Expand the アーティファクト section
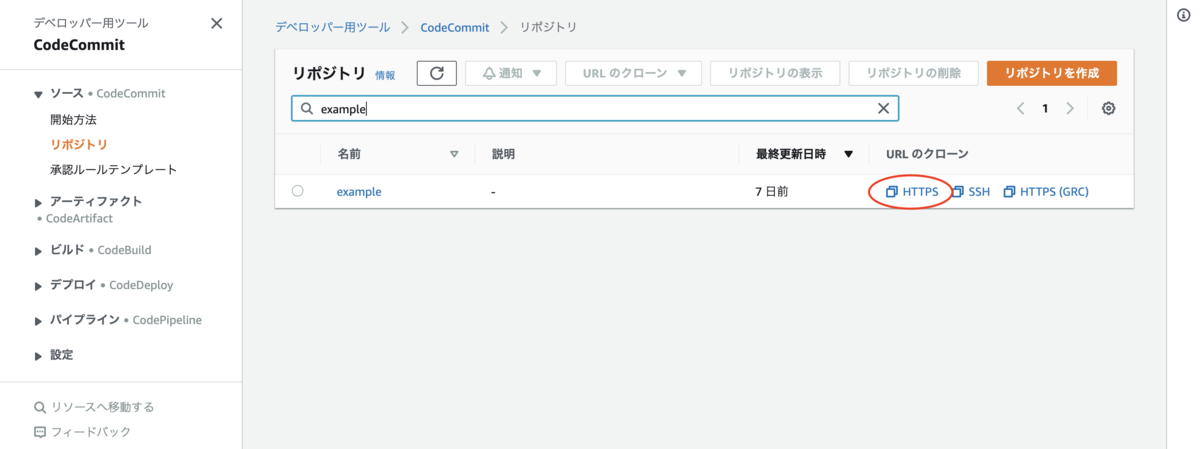The height and width of the screenshot is (449, 1200). coord(39,202)
